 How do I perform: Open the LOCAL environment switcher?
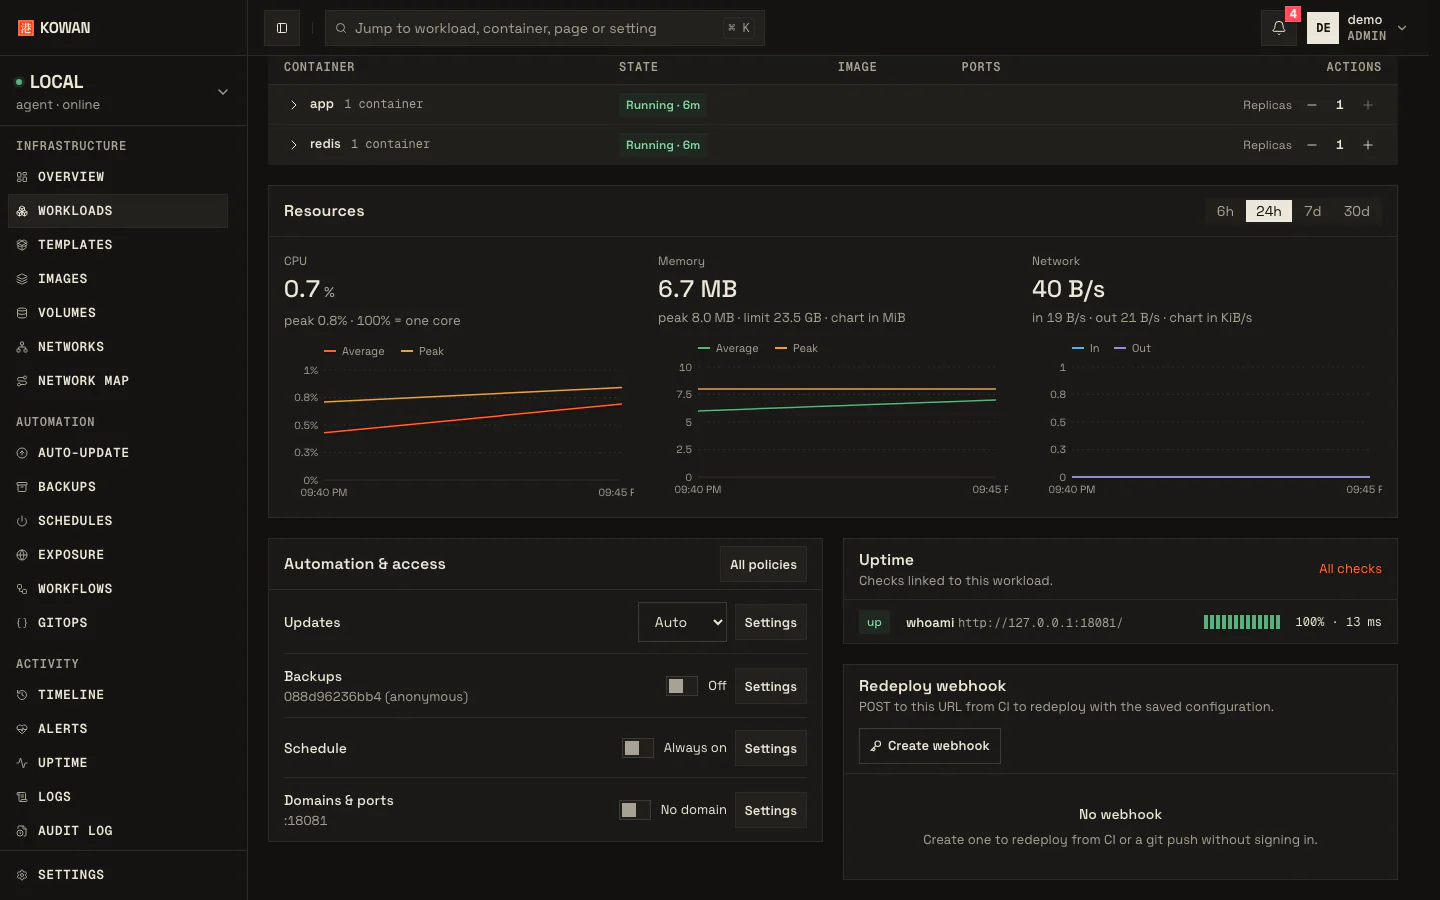123,92
